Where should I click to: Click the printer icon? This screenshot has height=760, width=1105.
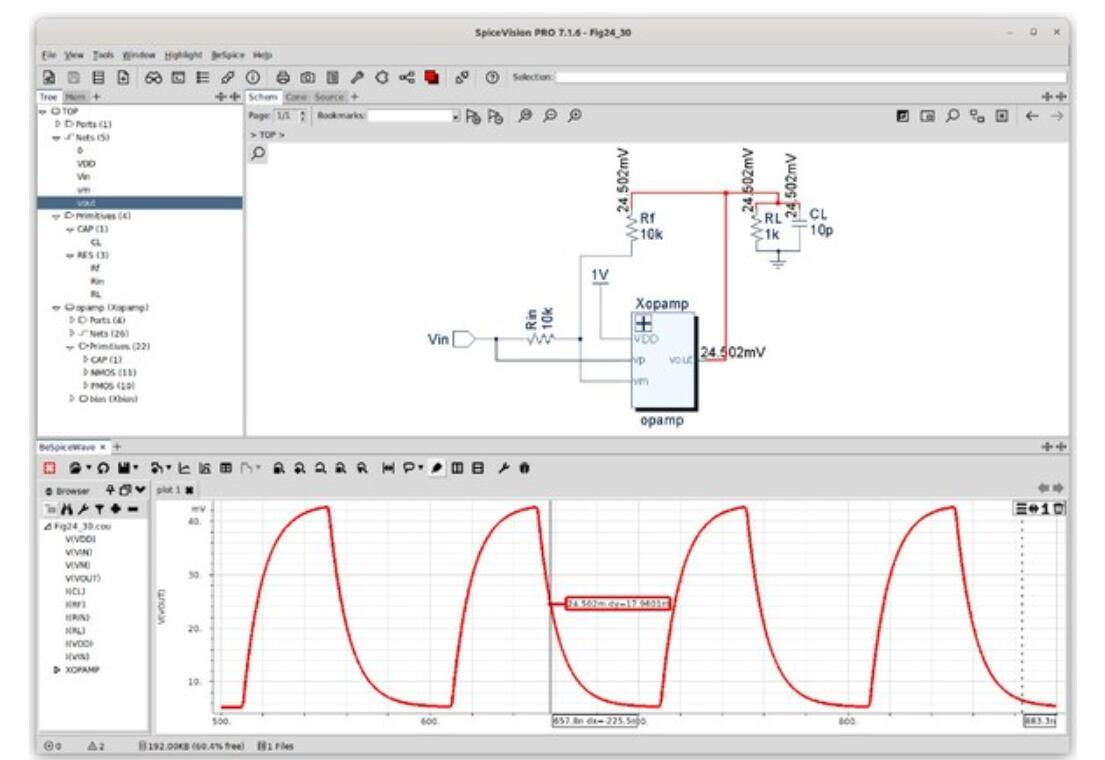283,78
